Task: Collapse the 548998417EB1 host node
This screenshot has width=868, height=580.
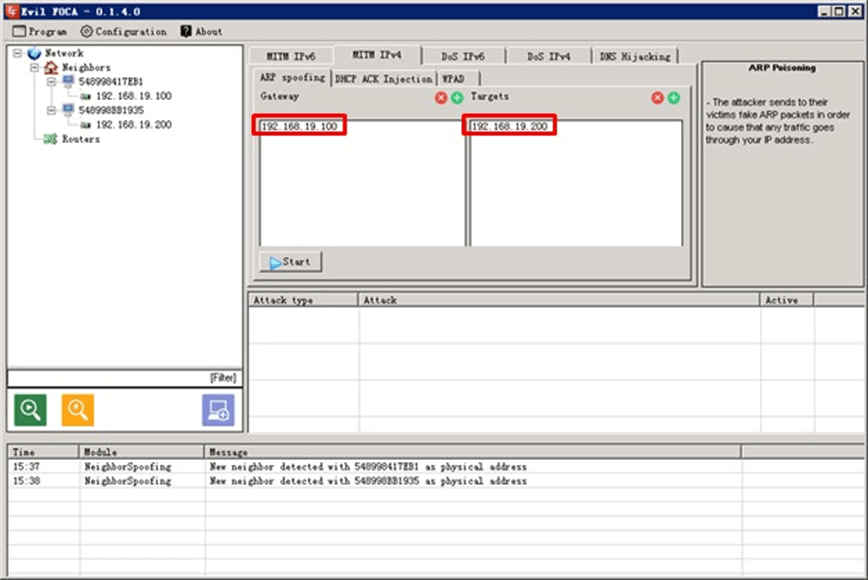Action: pos(51,82)
